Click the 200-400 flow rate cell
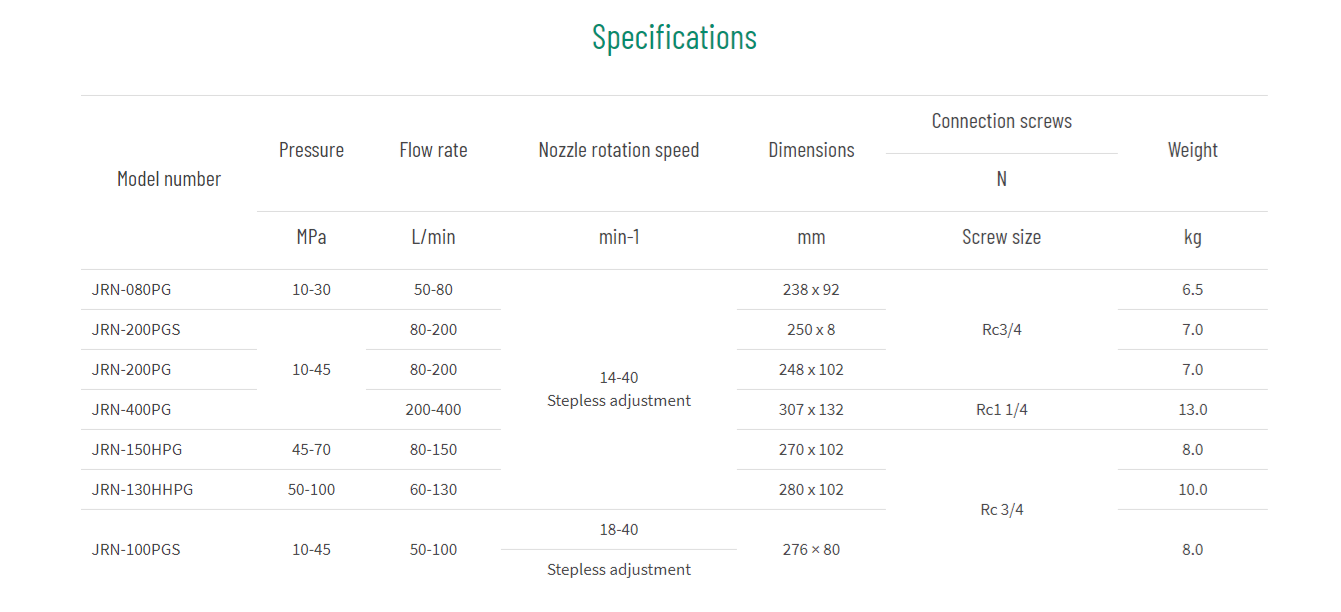This screenshot has height=612, width=1341. point(433,410)
